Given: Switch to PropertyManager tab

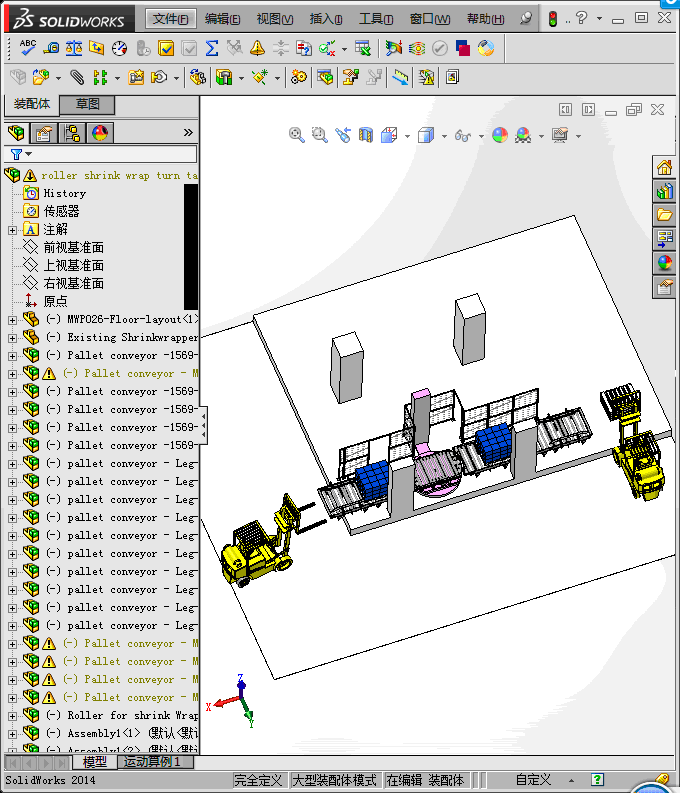Looking at the screenshot, I should [44, 133].
